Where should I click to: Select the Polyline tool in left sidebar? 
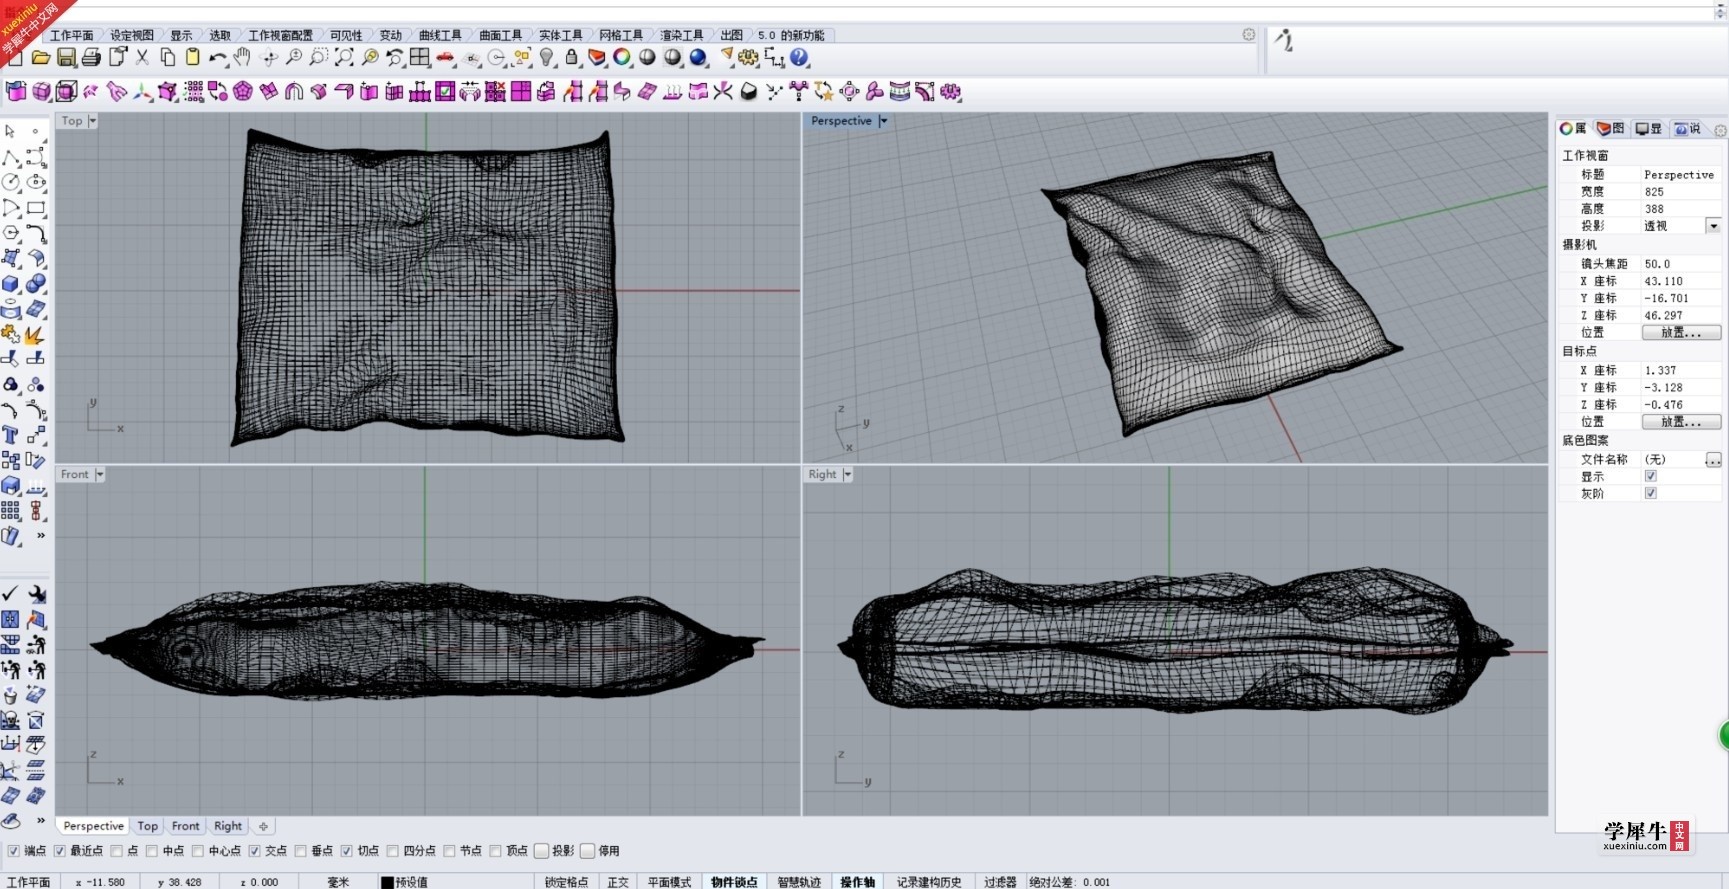[10, 158]
